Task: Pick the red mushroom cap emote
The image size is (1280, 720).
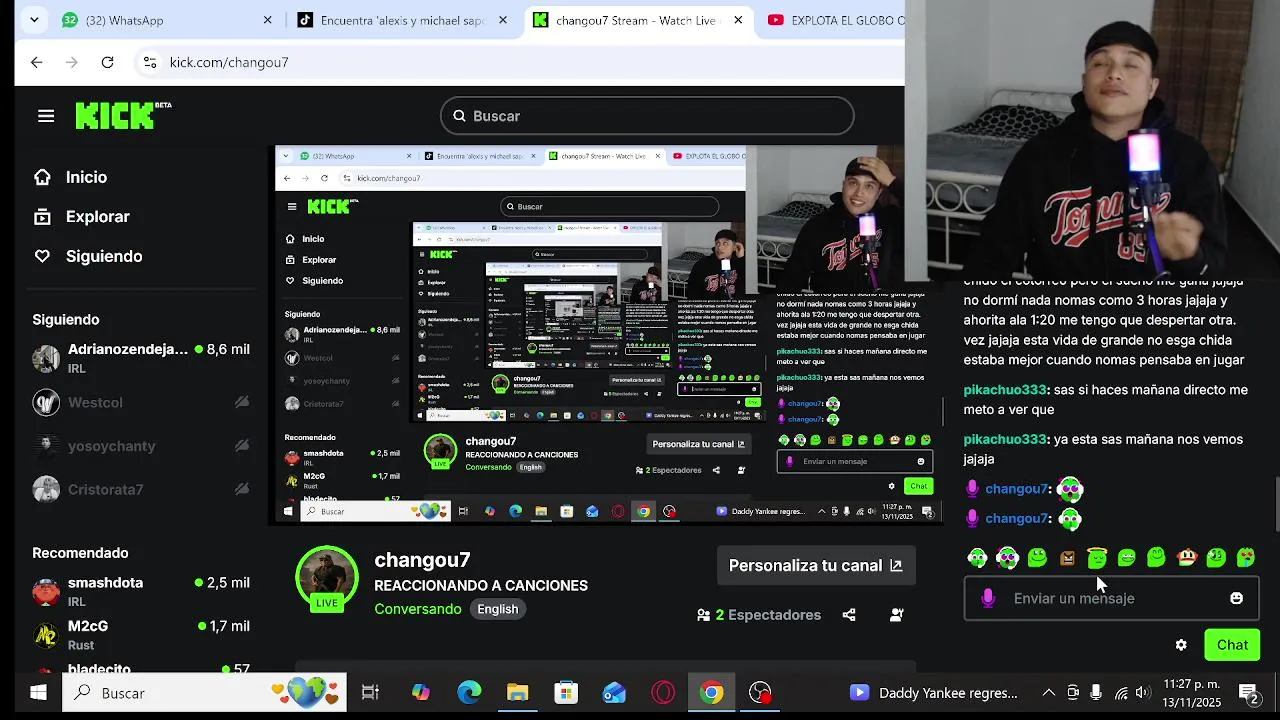Action: tap(1186, 557)
